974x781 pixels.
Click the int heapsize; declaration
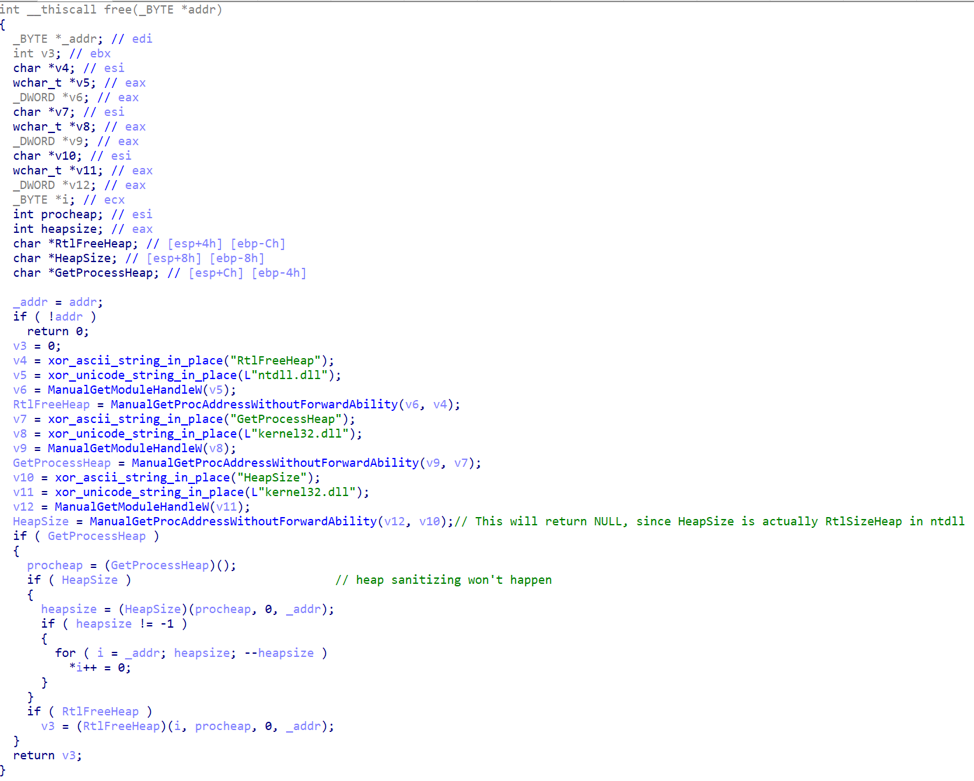[x=58, y=229]
